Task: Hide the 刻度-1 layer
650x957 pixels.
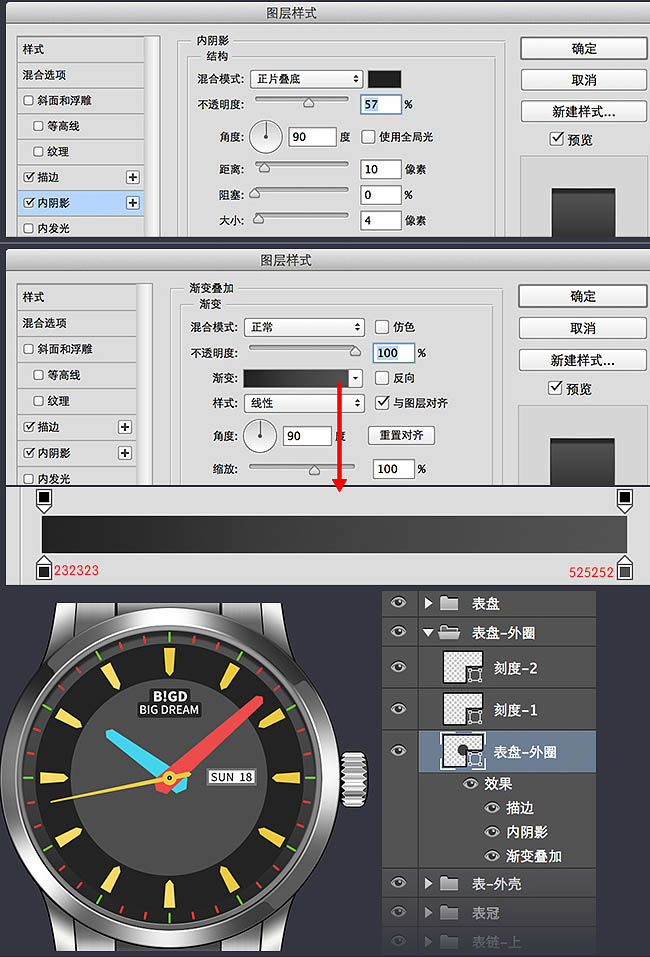Action: (399, 708)
